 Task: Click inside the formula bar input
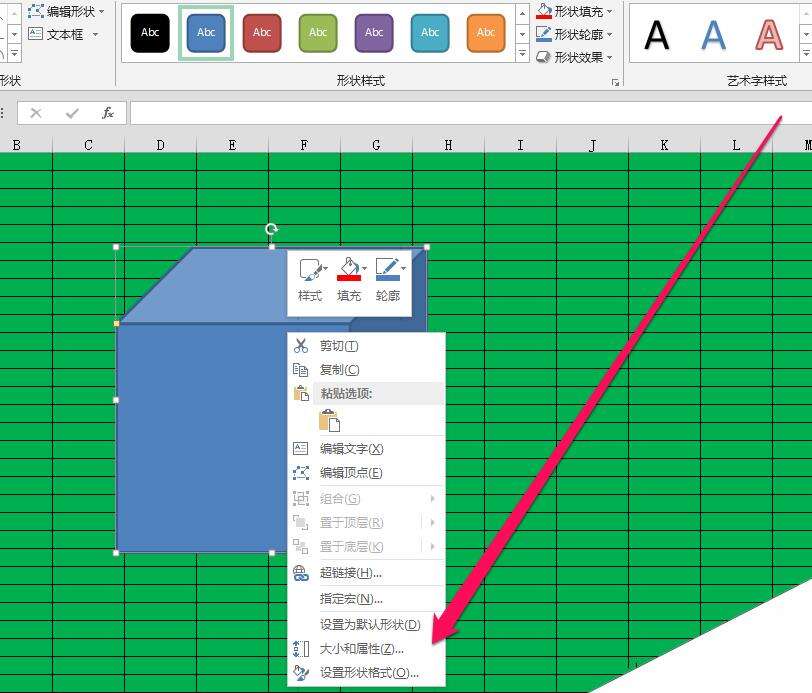tap(470, 113)
